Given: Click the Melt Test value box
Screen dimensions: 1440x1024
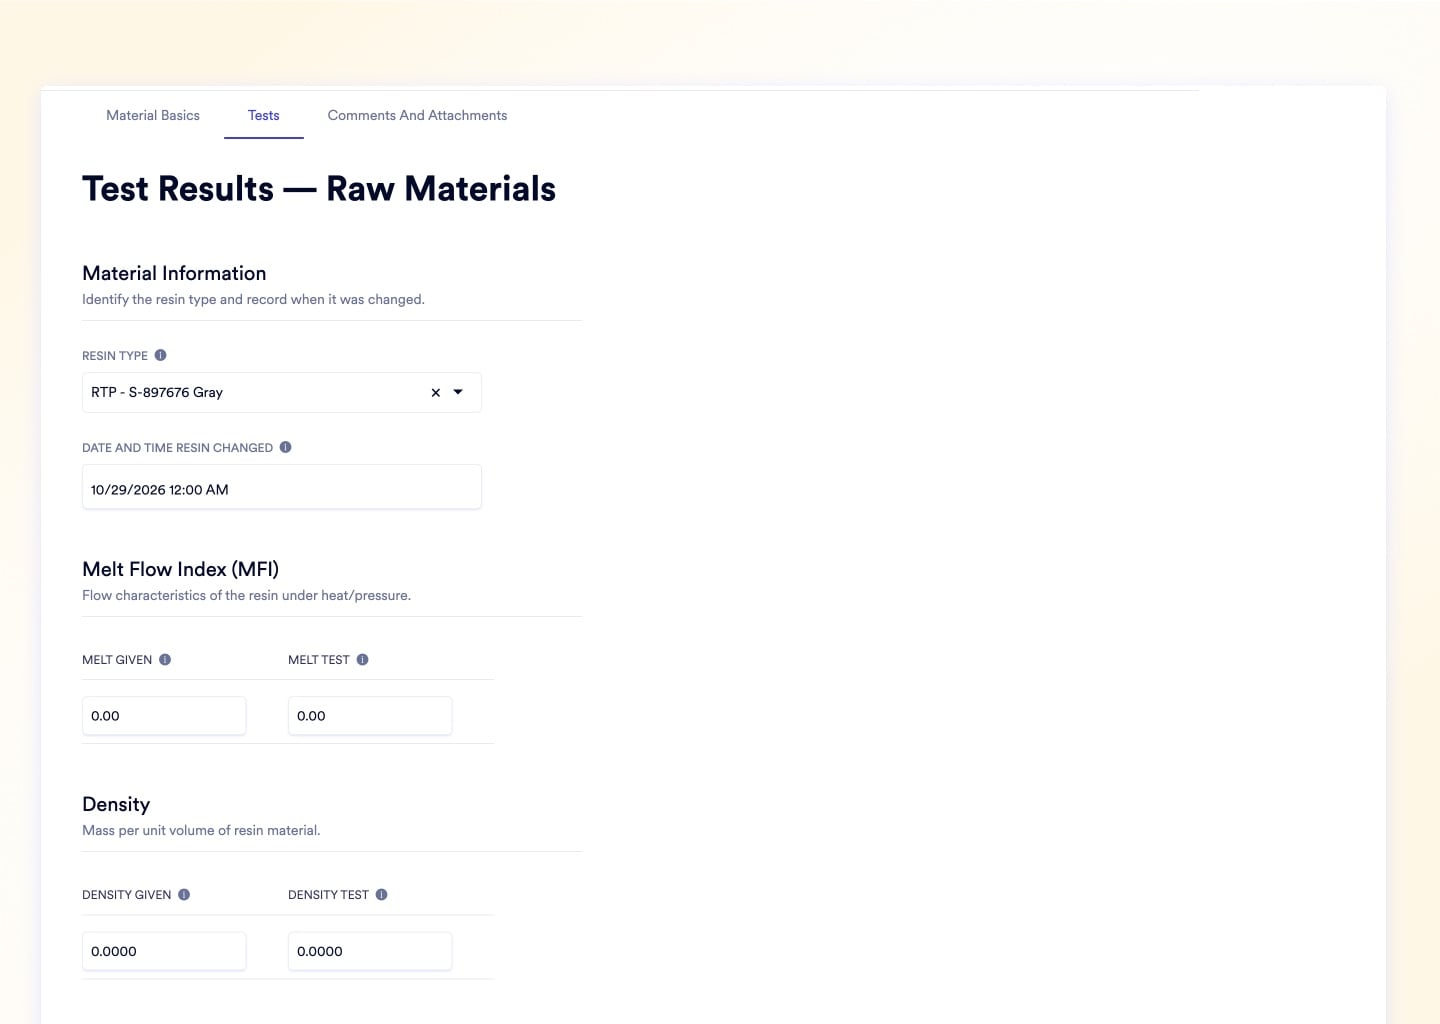Looking at the screenshot, I should point(369,715).
